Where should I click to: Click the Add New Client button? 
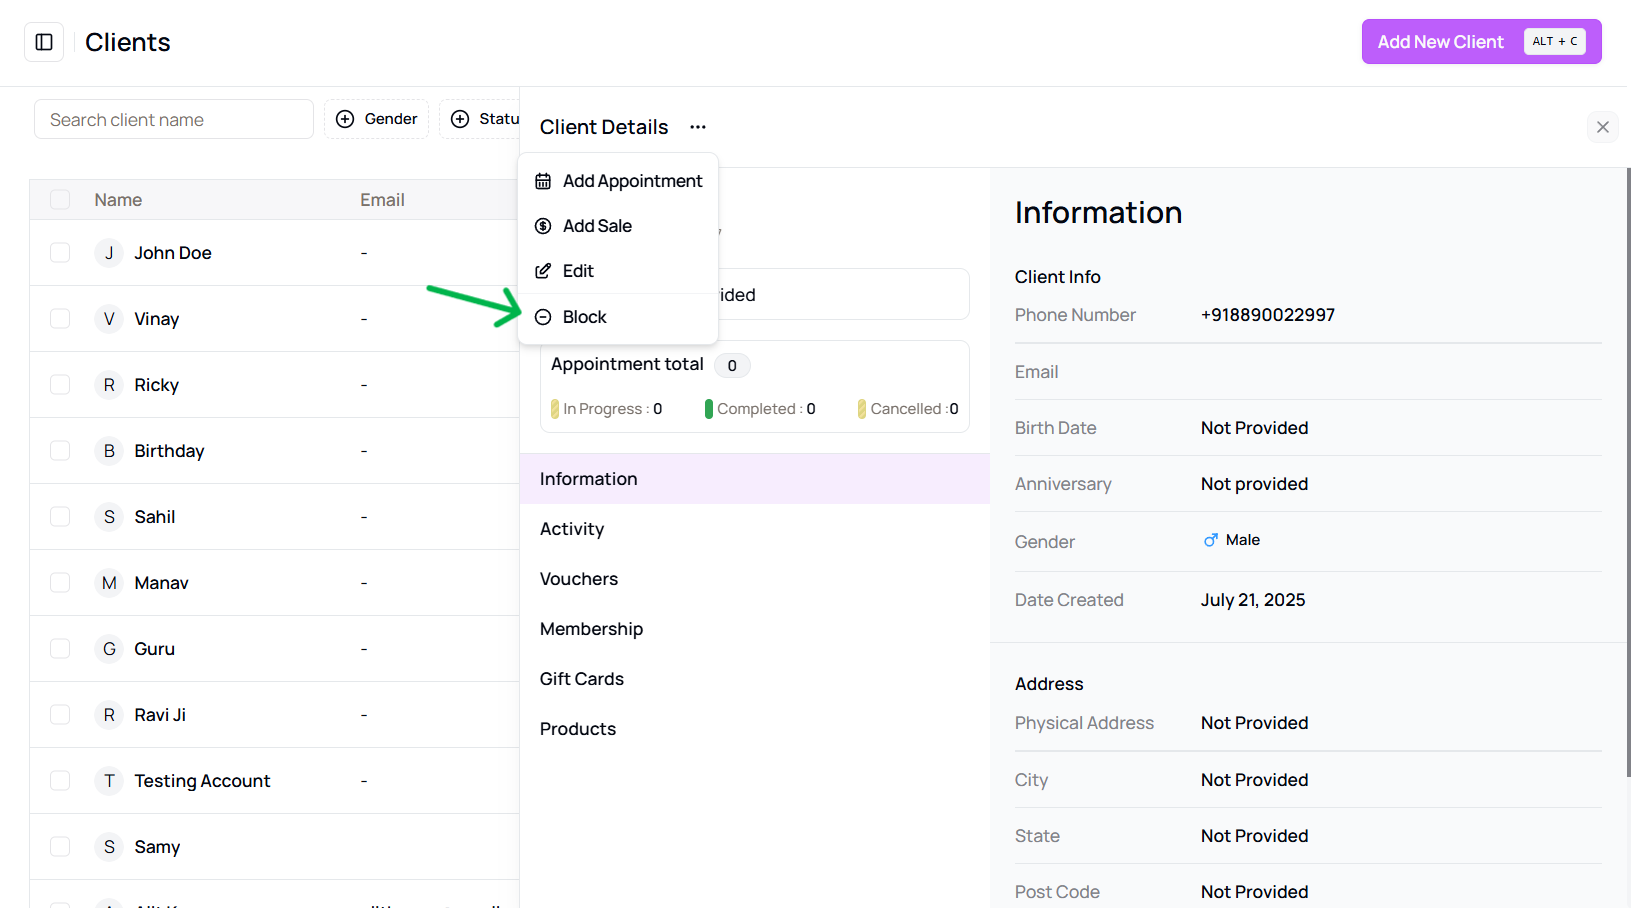pyautogui.click(x=1481, y=42)
